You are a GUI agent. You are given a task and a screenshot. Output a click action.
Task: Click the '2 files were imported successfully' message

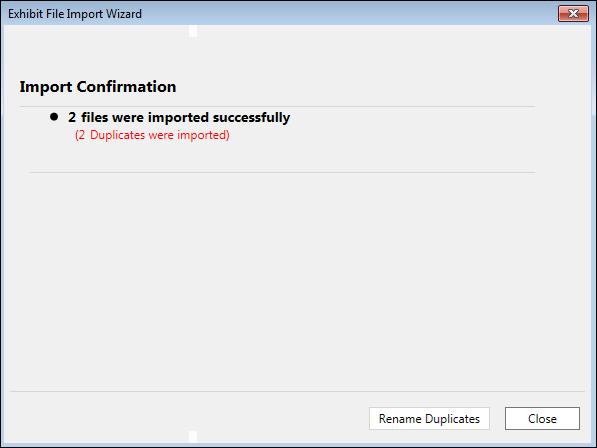click(179, 117)
